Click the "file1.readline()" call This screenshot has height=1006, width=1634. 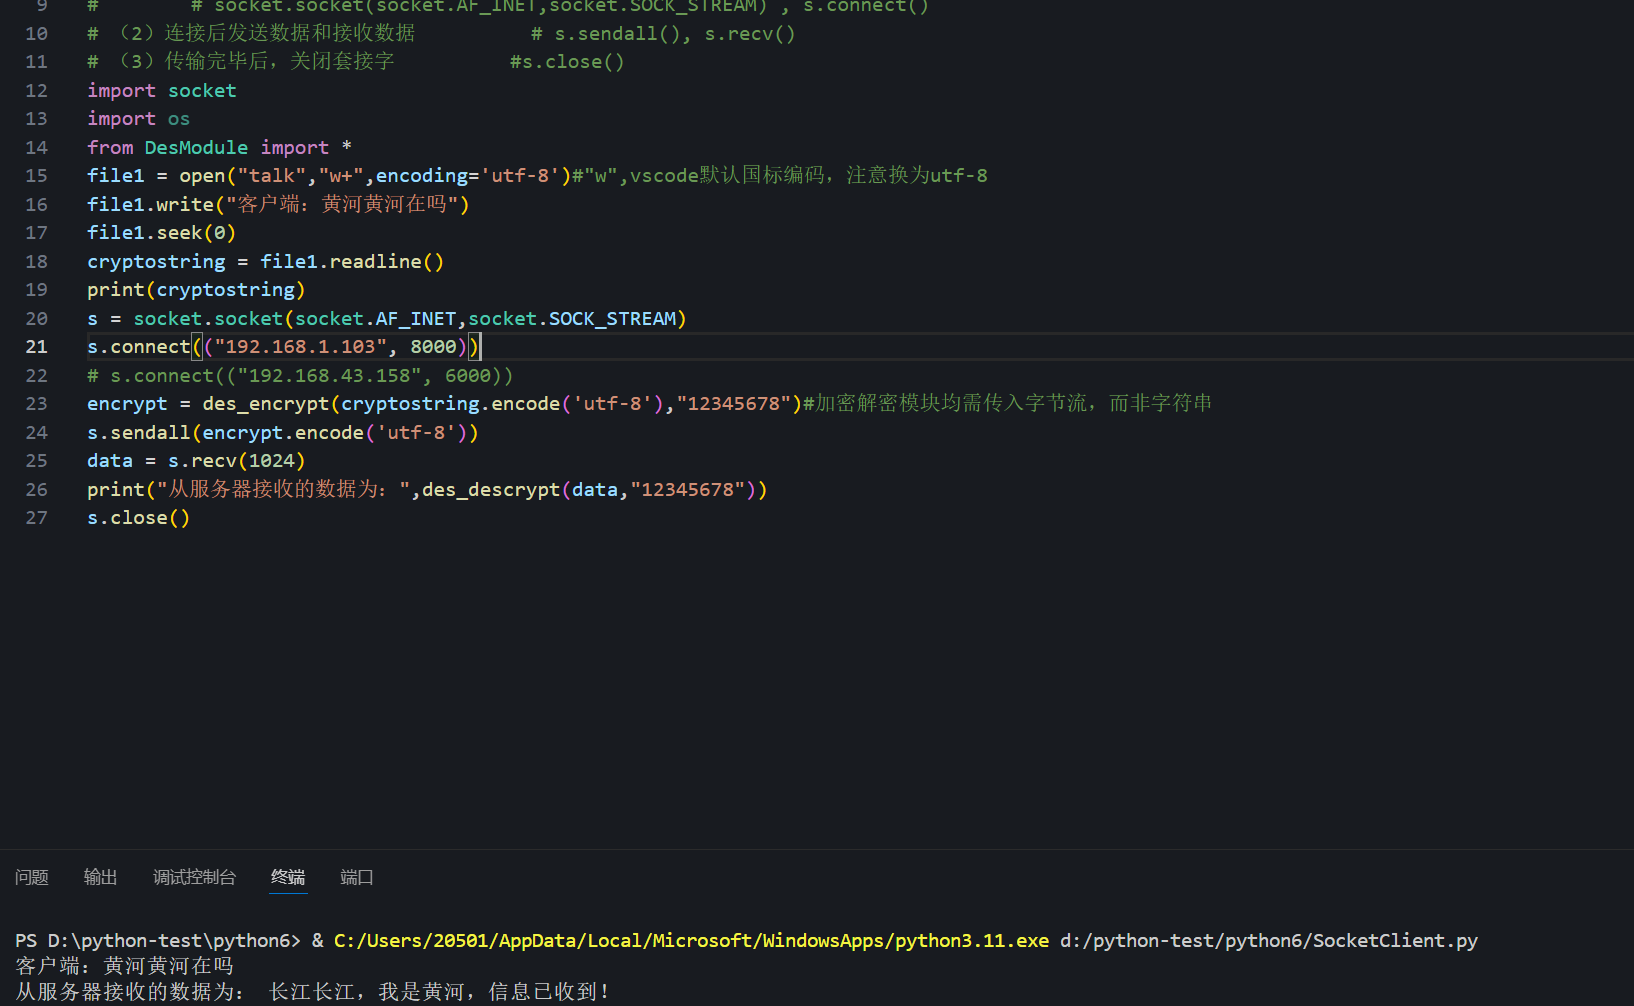point(352,262)
